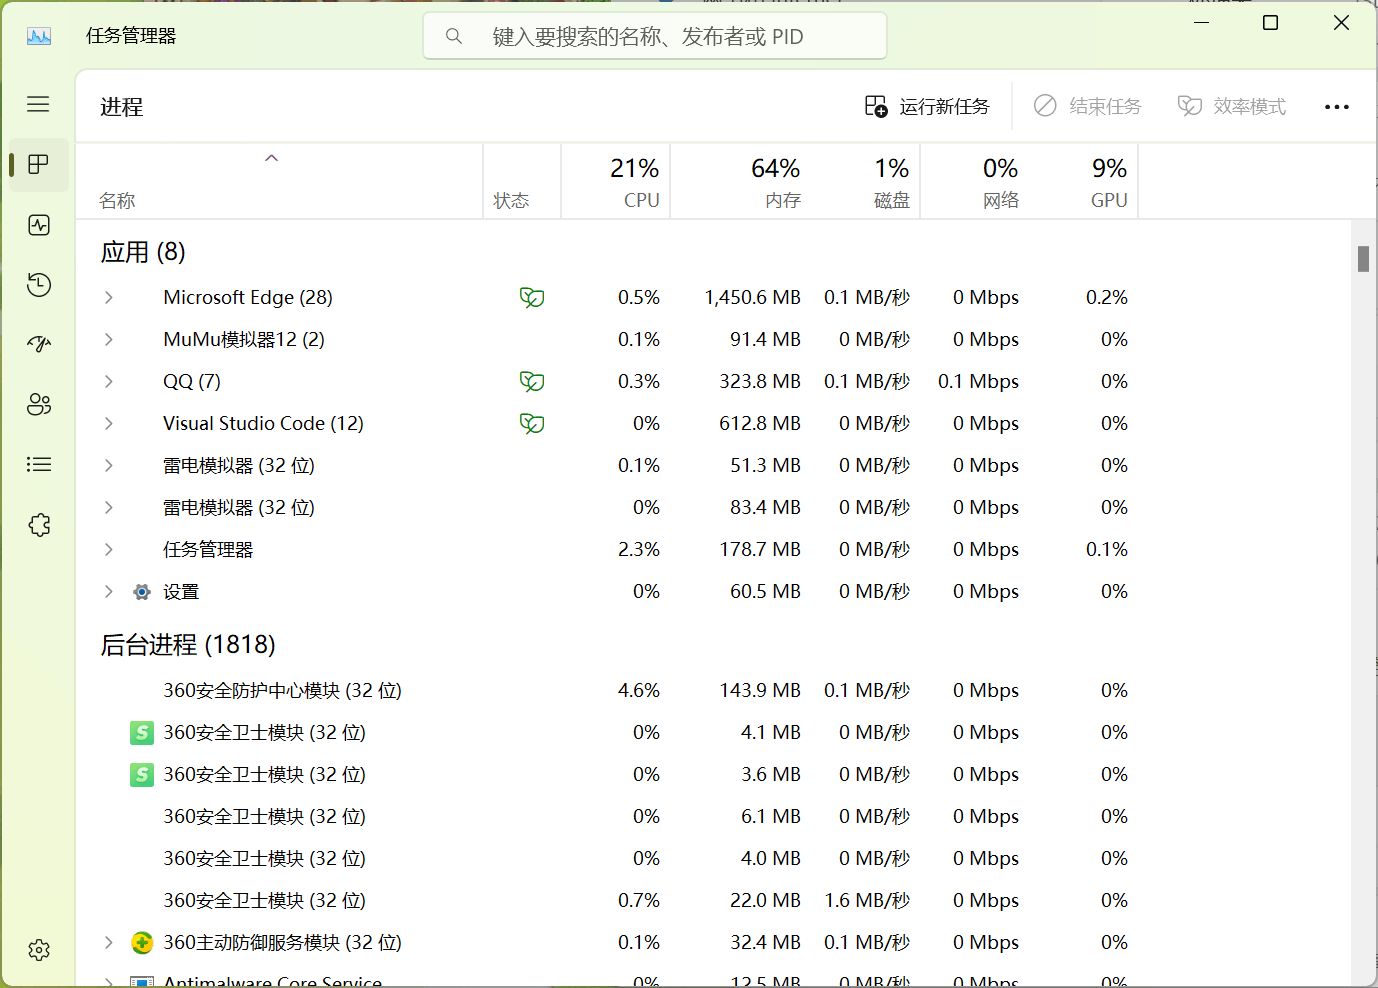The width and height of the screenshot is (1378, 988).
Task: Click 结束任务 button
Action: pos(1088,106)
